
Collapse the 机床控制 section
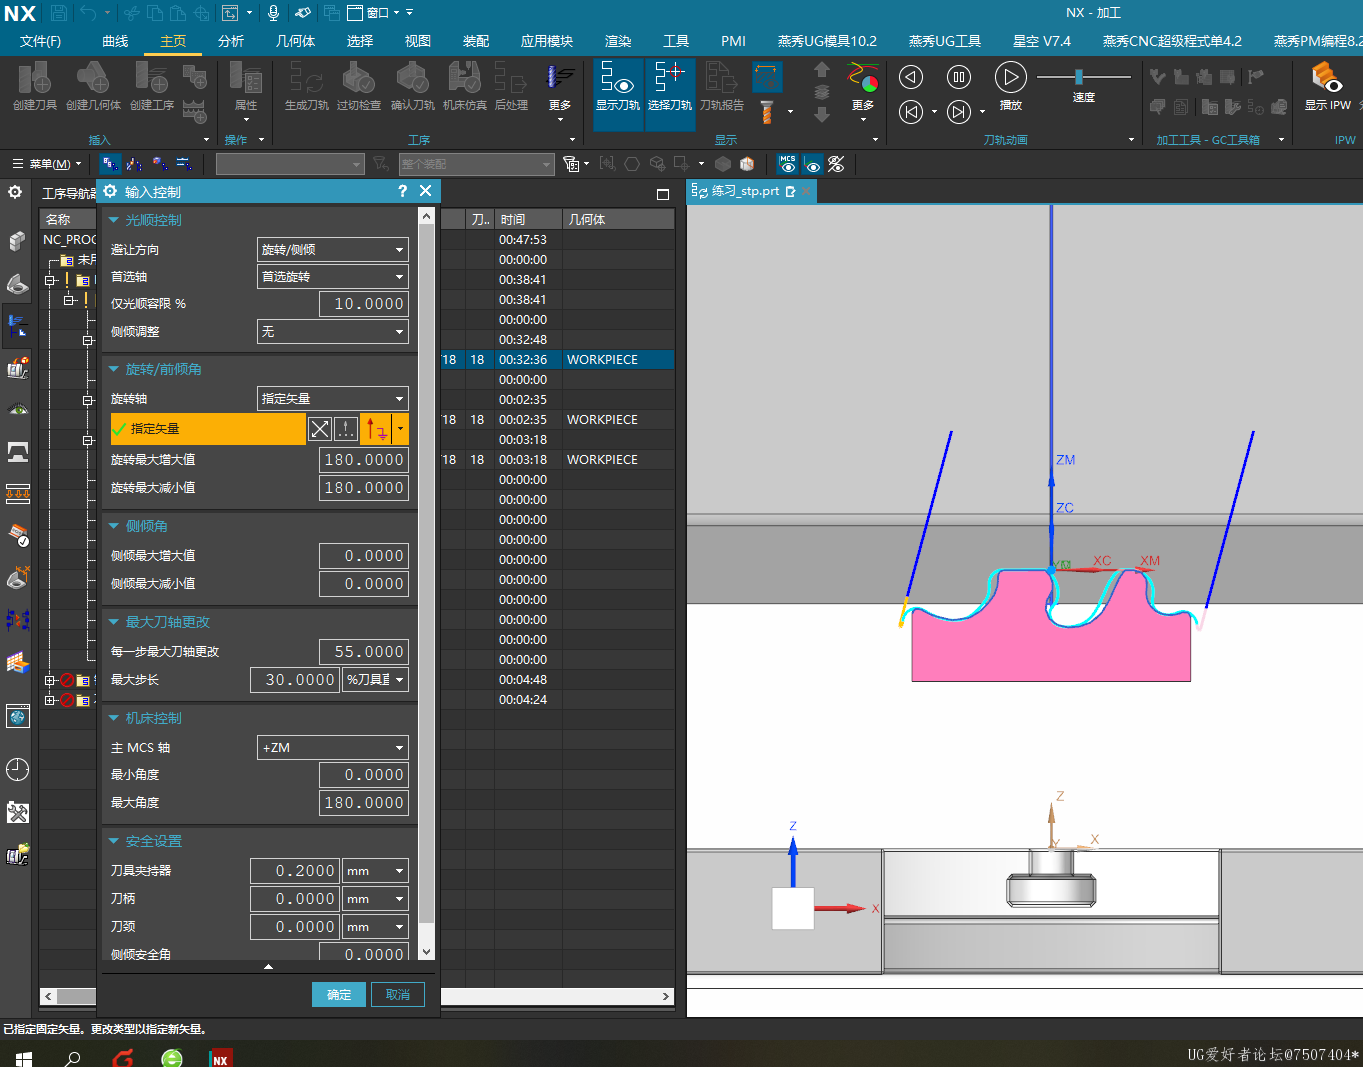click(x=114, y=718)
